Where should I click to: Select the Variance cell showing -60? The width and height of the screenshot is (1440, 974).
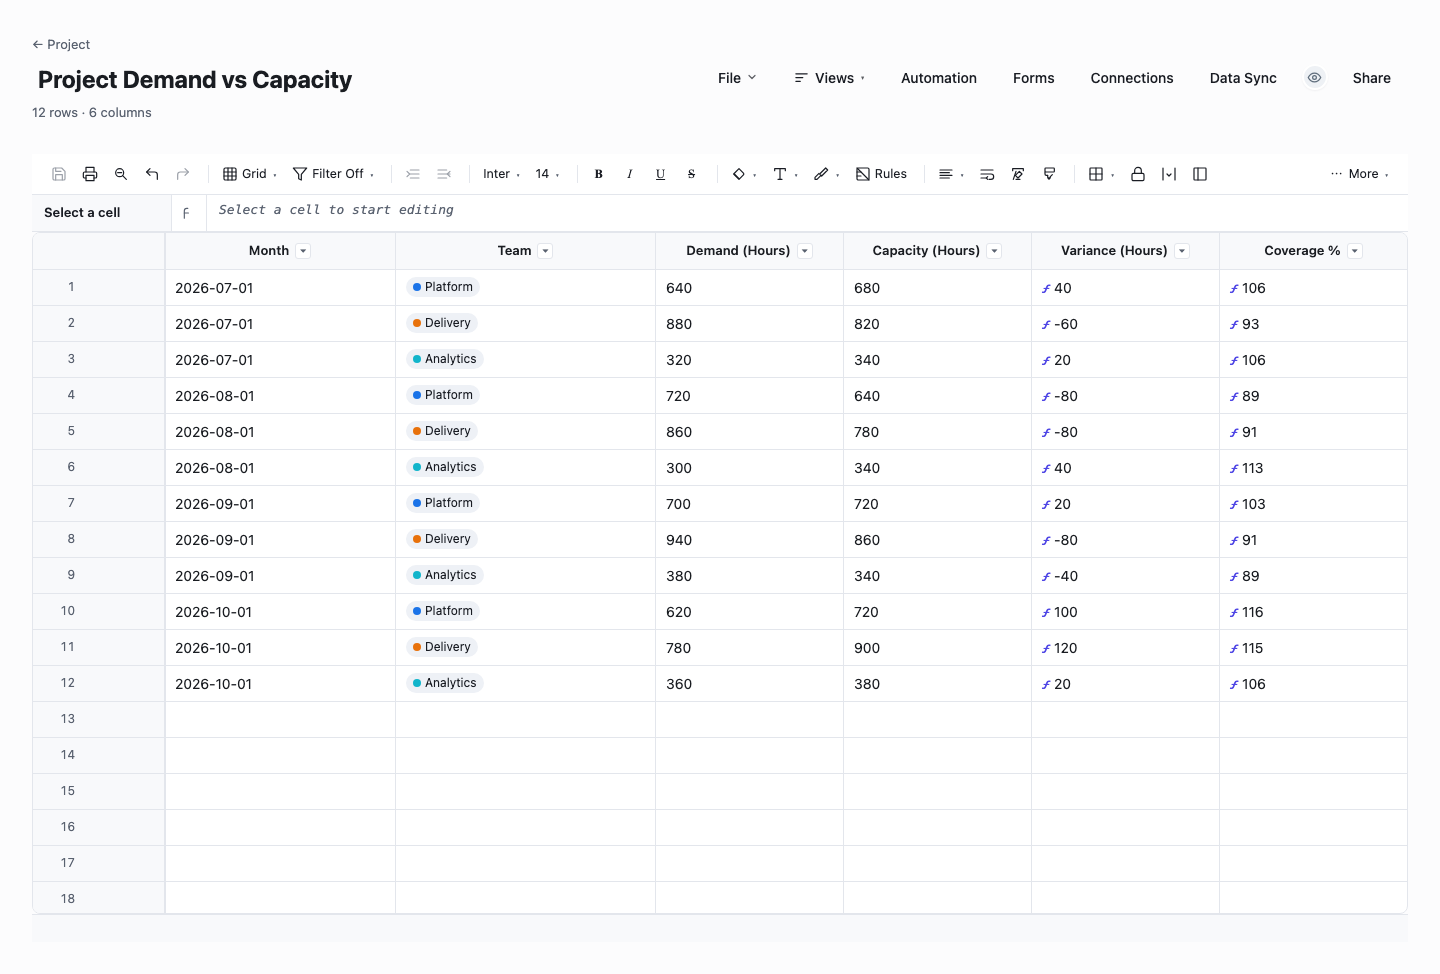point(1126,324)
